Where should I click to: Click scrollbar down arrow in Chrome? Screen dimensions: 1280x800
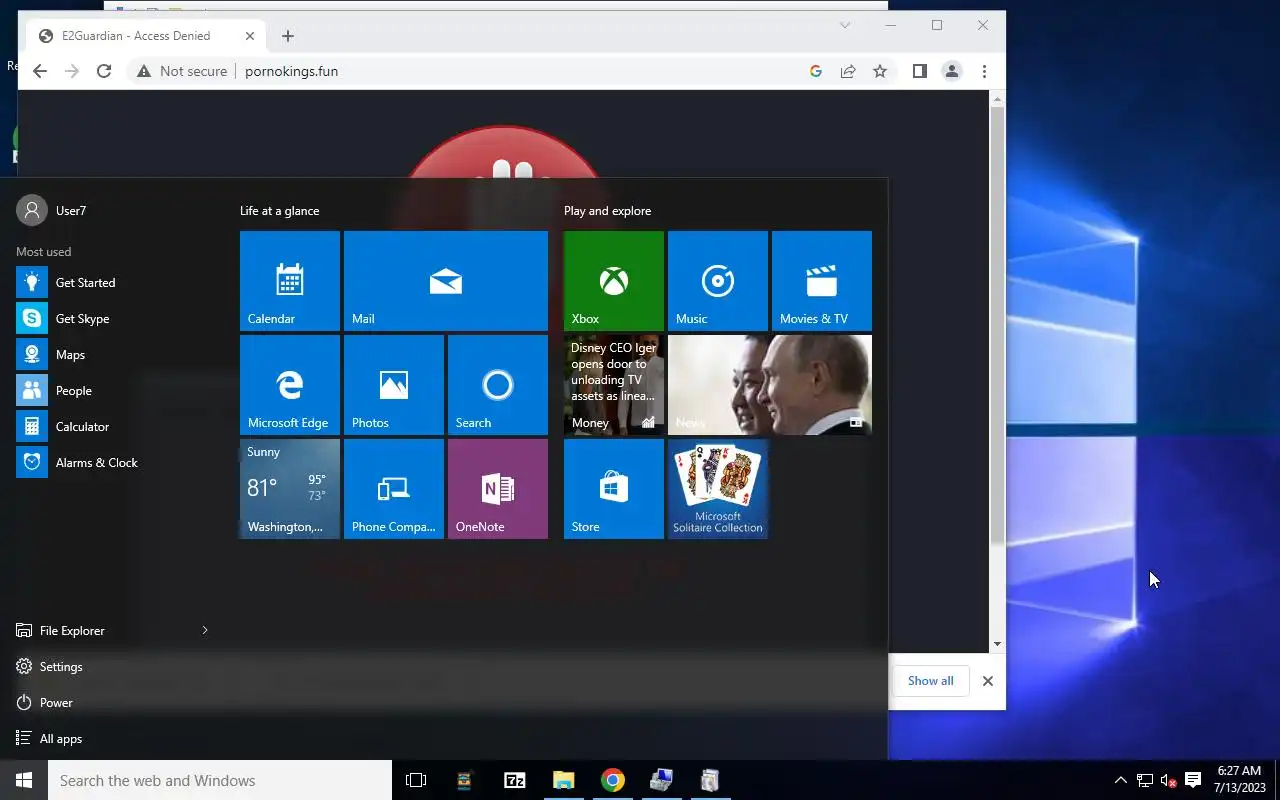997,645
